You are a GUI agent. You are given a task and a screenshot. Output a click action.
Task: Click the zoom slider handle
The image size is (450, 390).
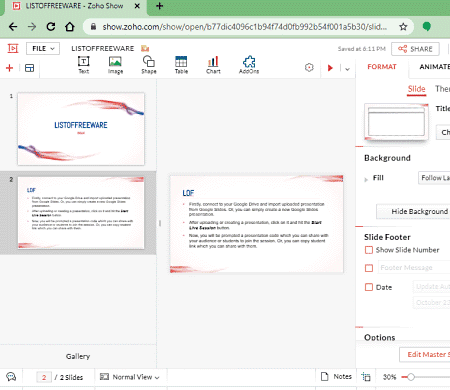(x=411, y=377)
